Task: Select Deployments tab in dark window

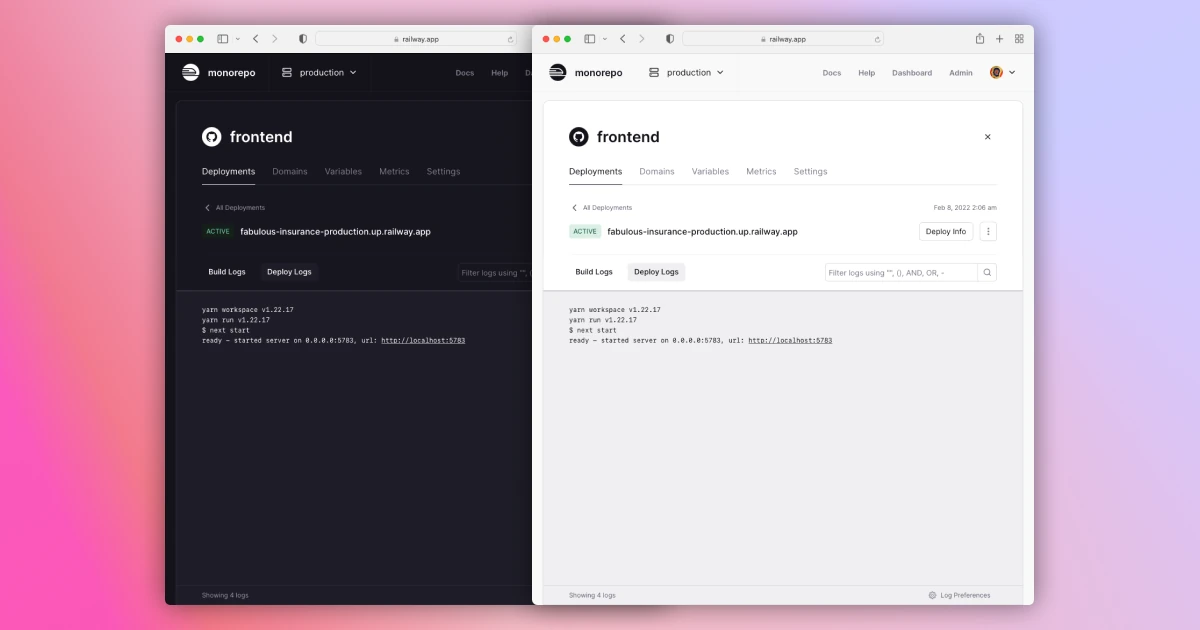Action: coord(229,171)
